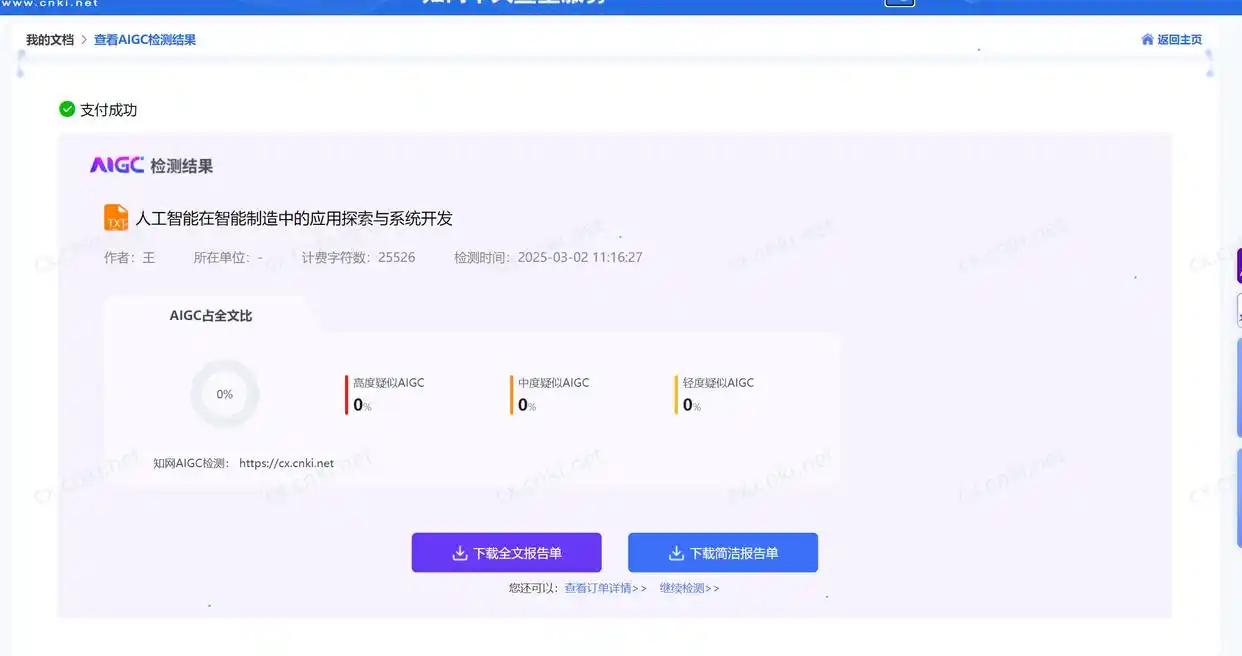Click the download icon on 下载全文报告单
1242x656 pixels.
coord(459,552)
